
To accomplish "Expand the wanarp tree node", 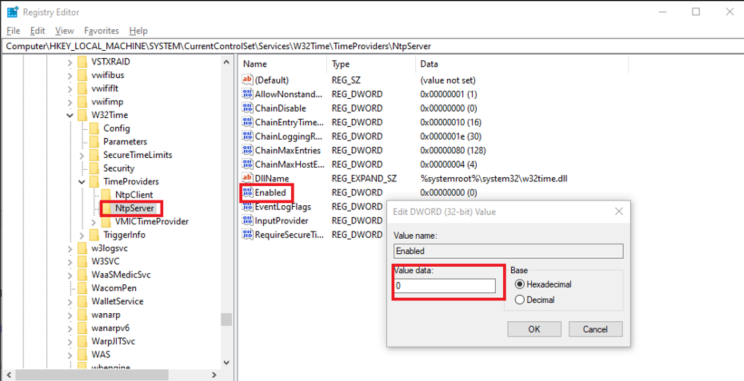I will pyautogui.click(x=70, y=315).
